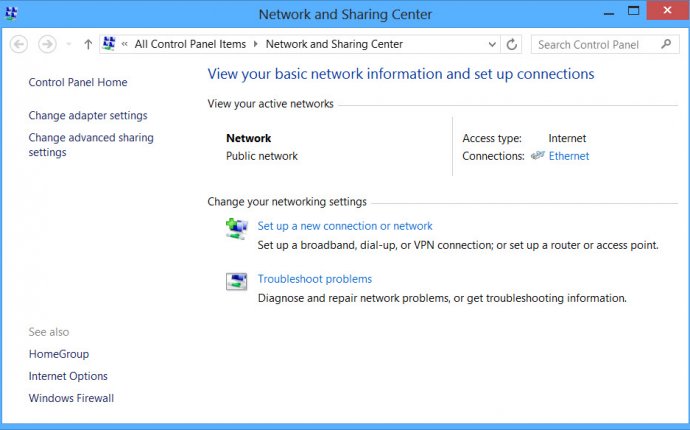Click the Ethernet connection icon
This screenshot has width=690, height=430.
(538, 155)
